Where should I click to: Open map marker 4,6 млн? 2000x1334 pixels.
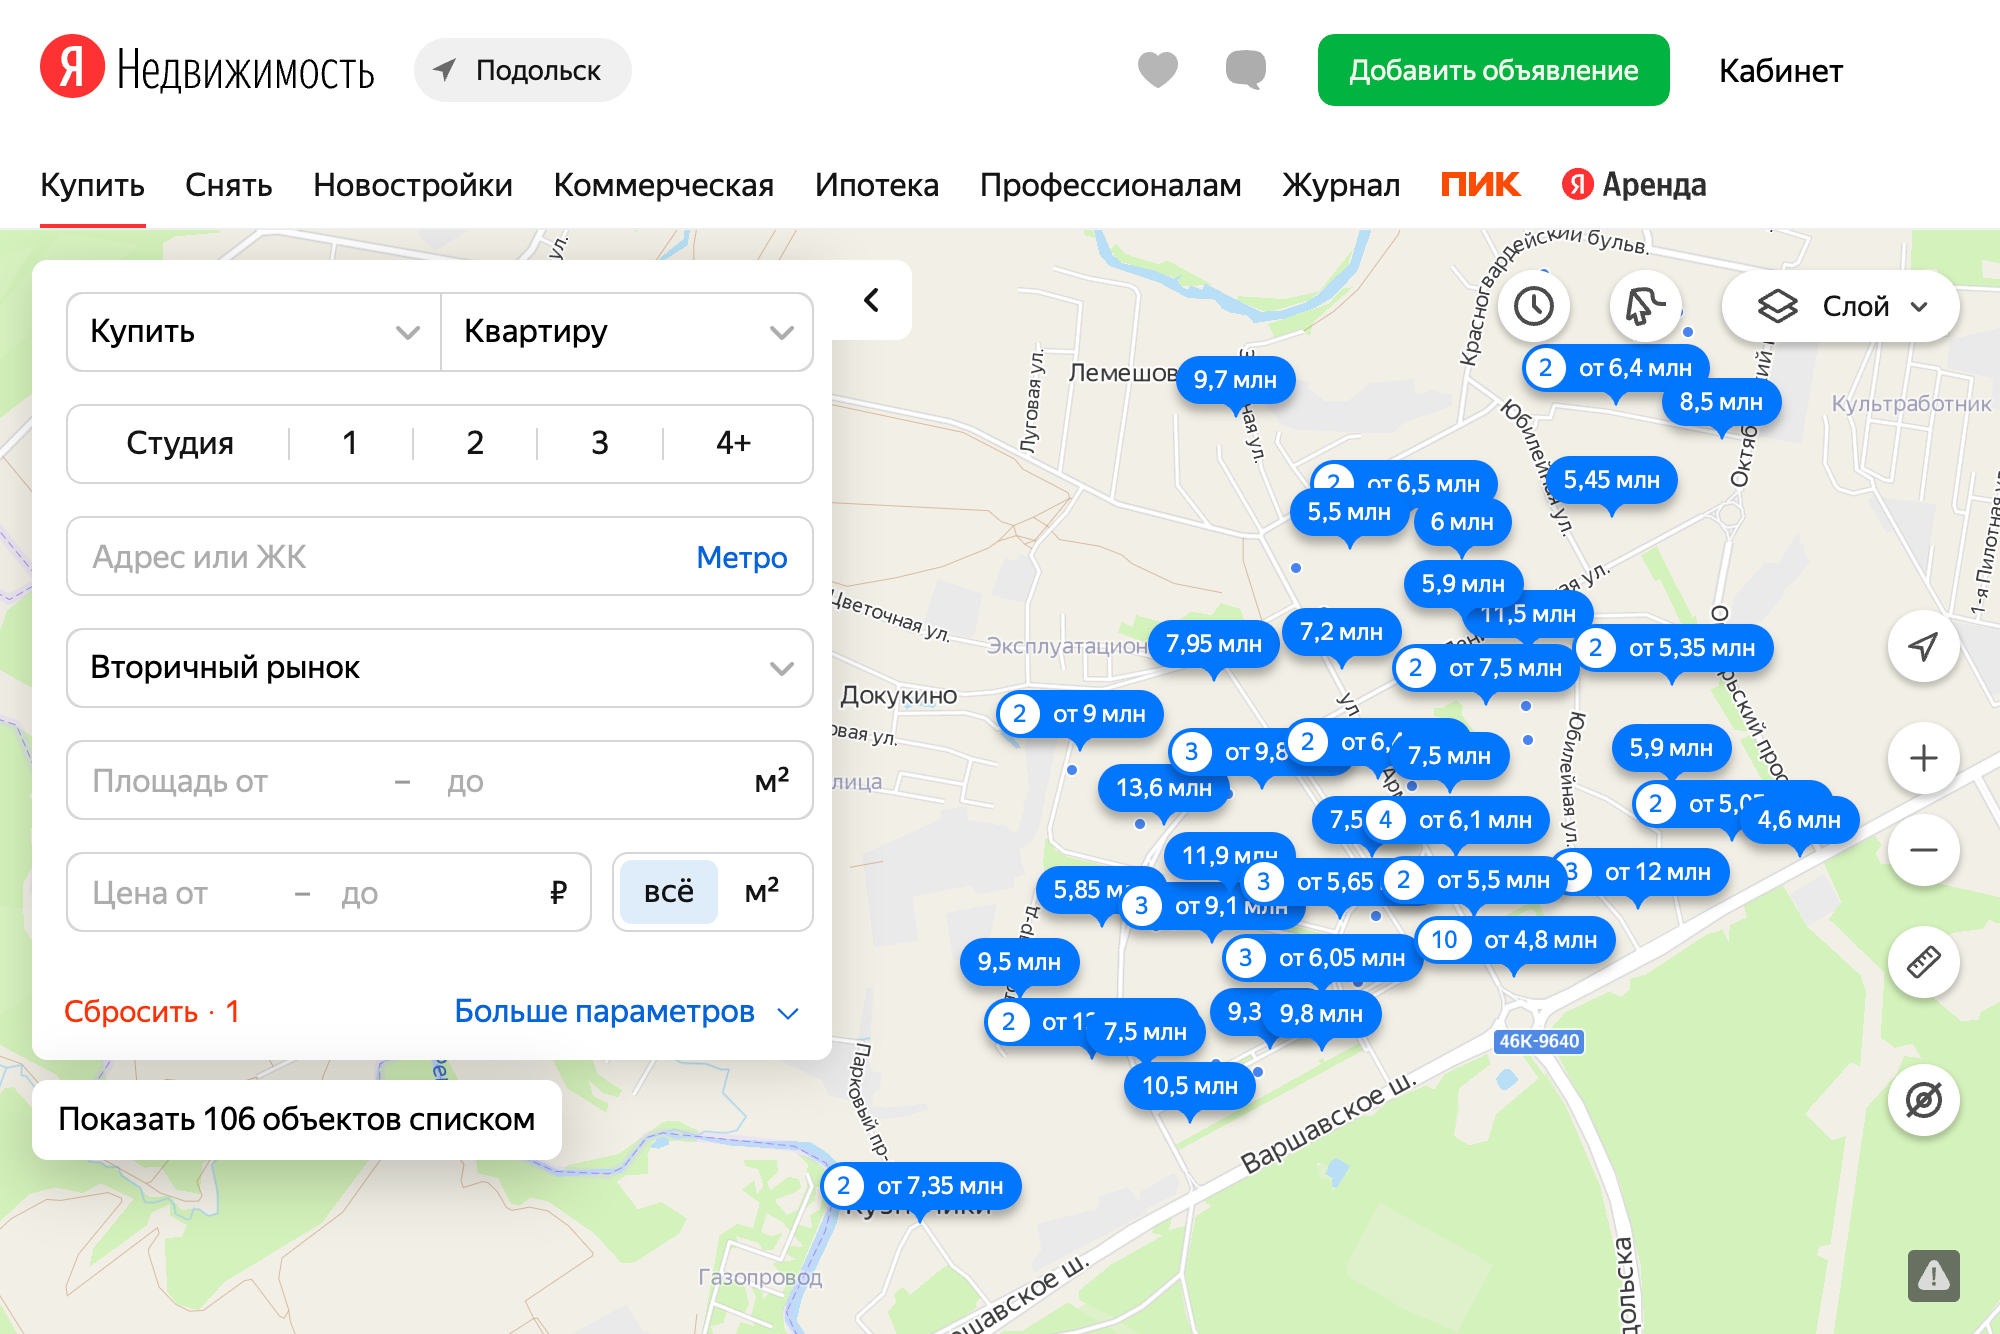click(1799, 820)
